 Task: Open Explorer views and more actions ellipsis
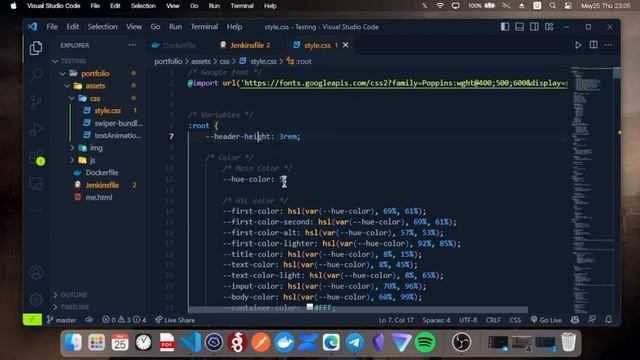coord(132,45)
